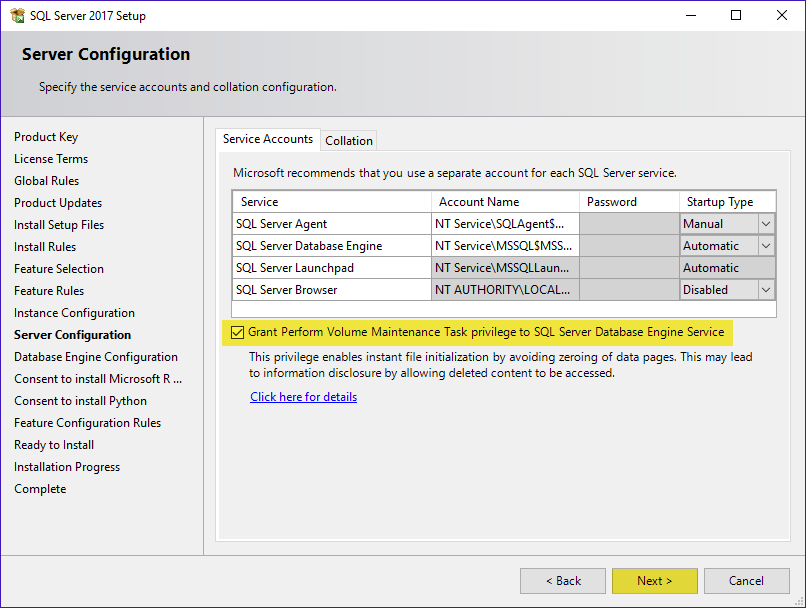Select the Database Engine account name cell
This screenshot has width=806, height=608.
(x=505, y=246)
